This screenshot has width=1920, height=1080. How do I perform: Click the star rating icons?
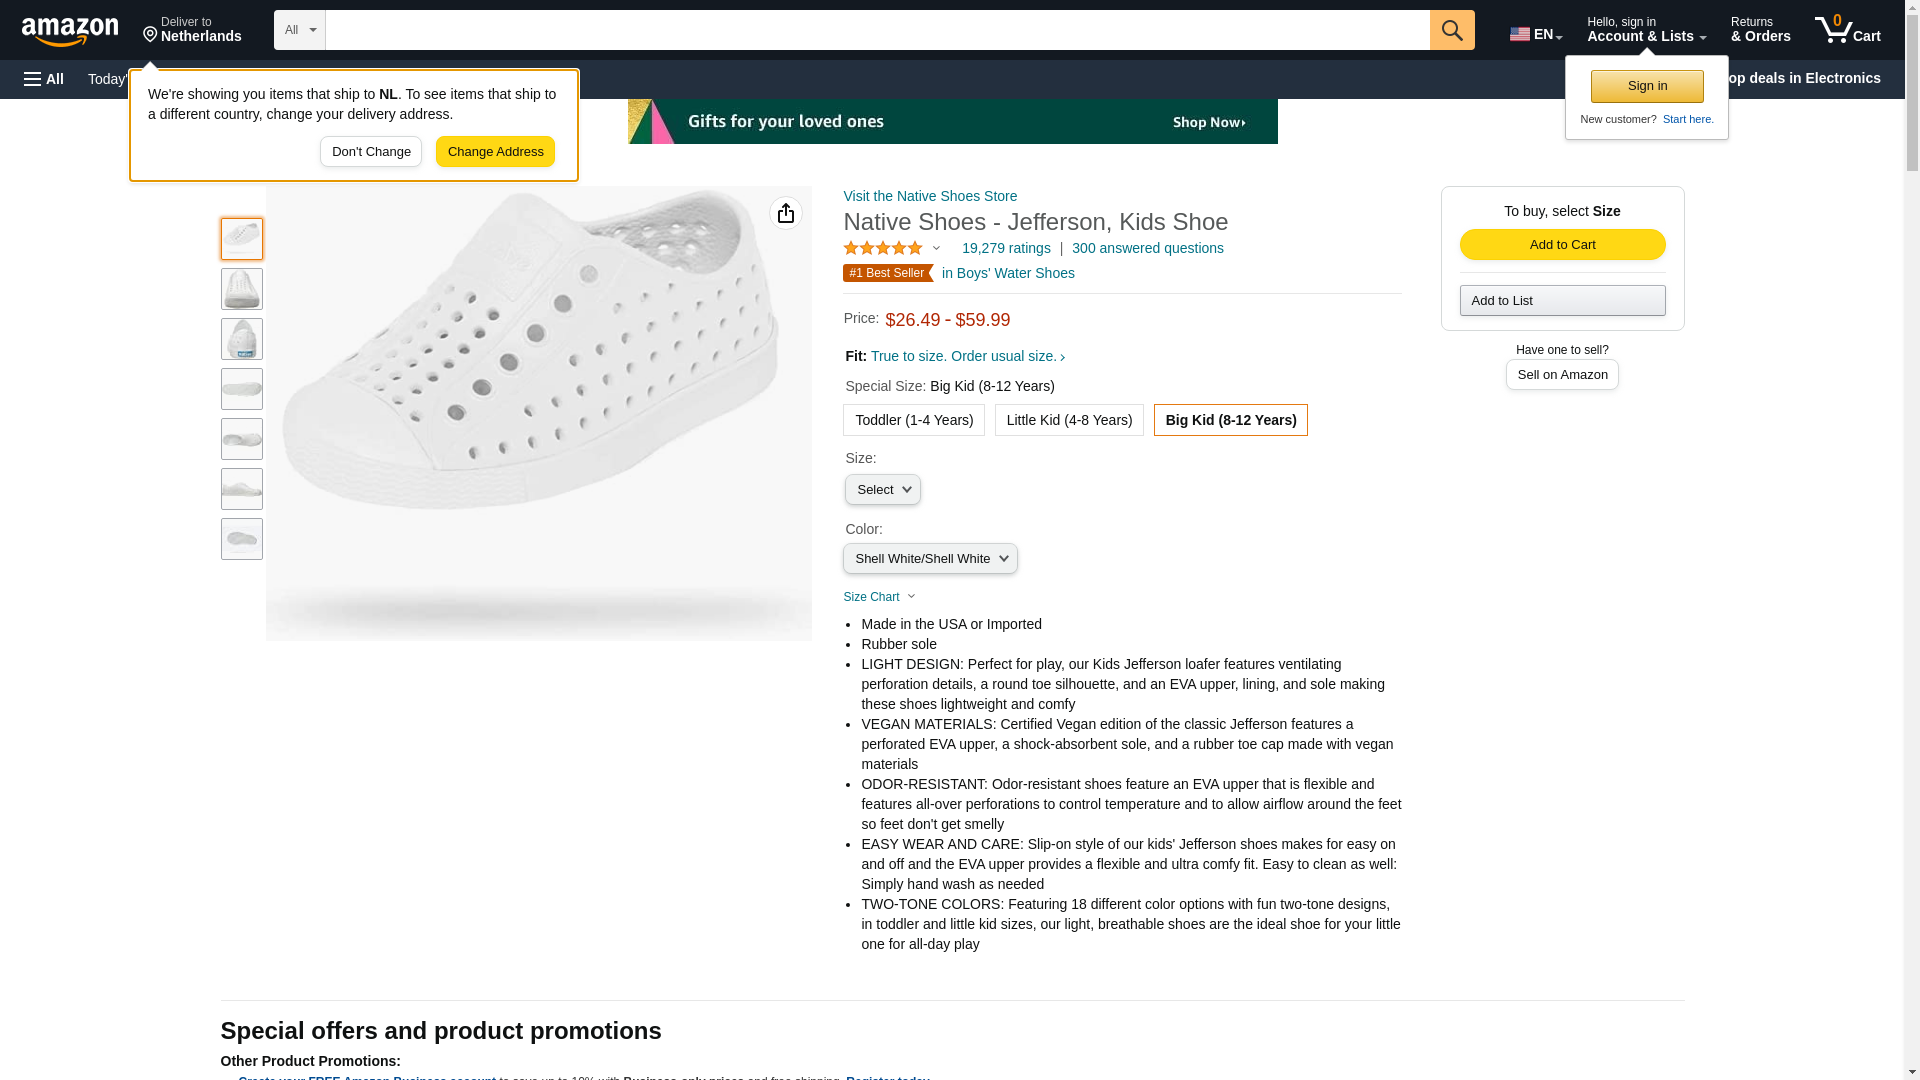tap(883, 248)
